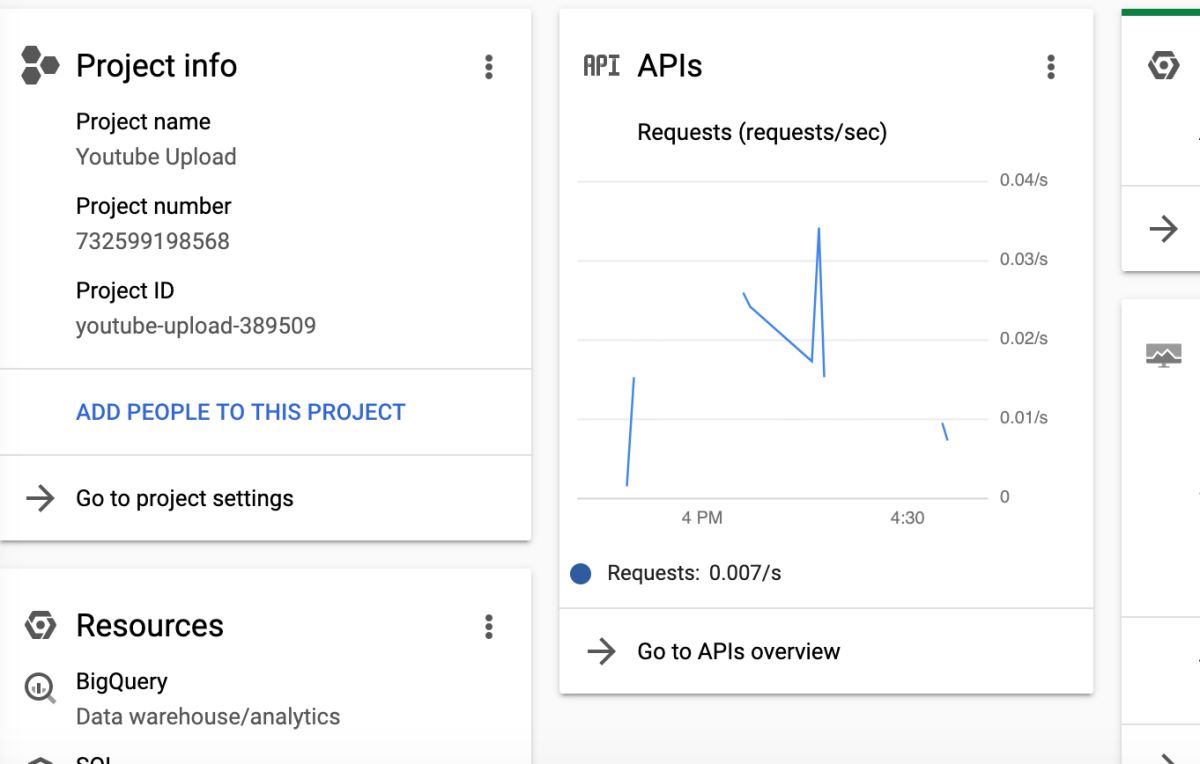1200x764 pixels.
Task: Expand the Resources card three-dot menu
Action: [x=488, y=627]
